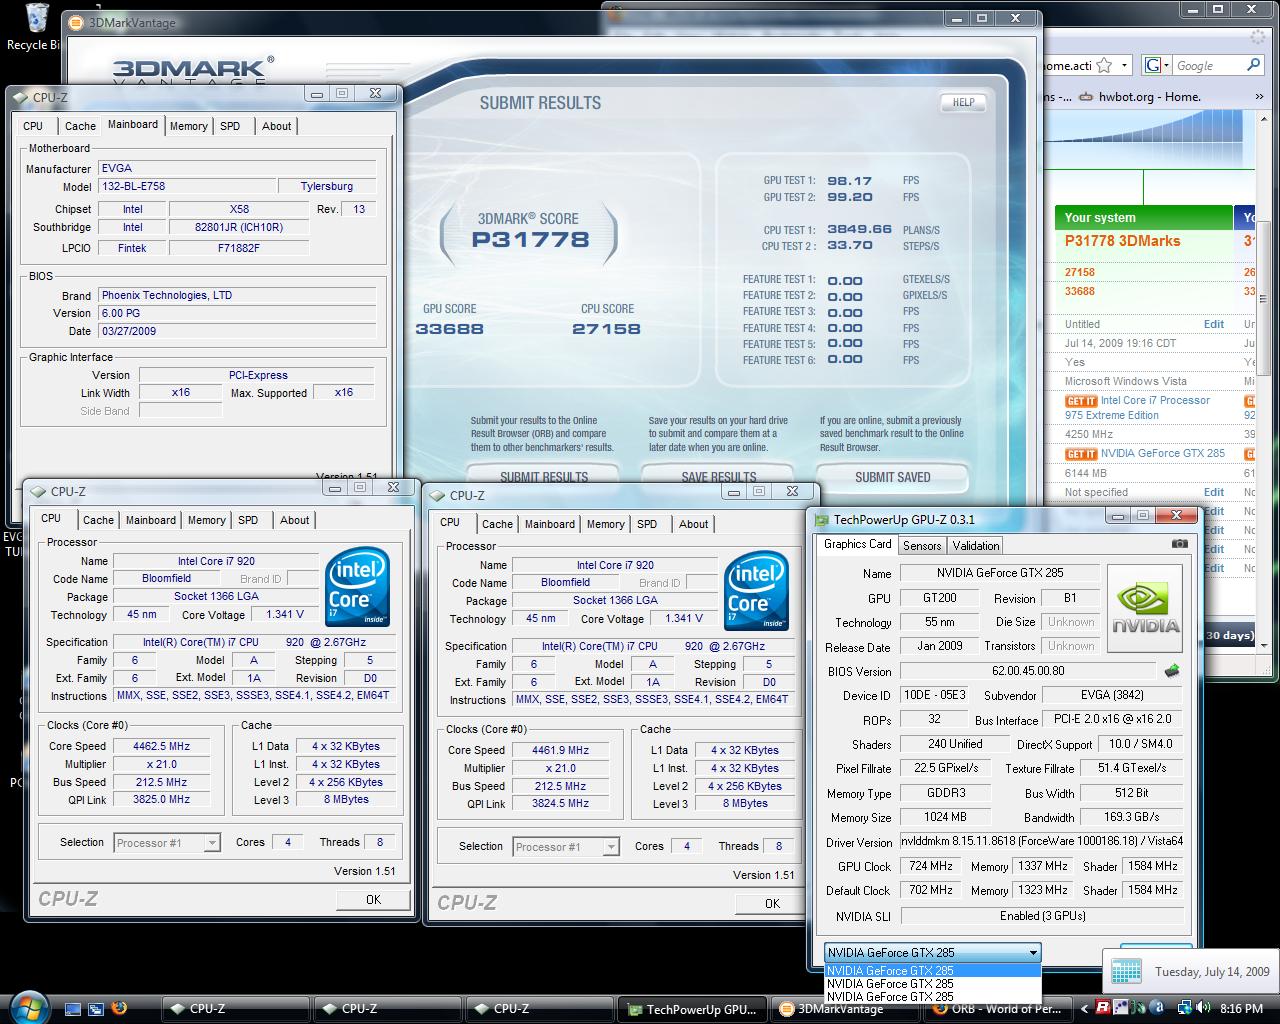Screen dimensions: 1280x1024
Task: Select the highlighted GeForce GTX 285 list entry
Action: pyautogui.click(x=933, y=970)
